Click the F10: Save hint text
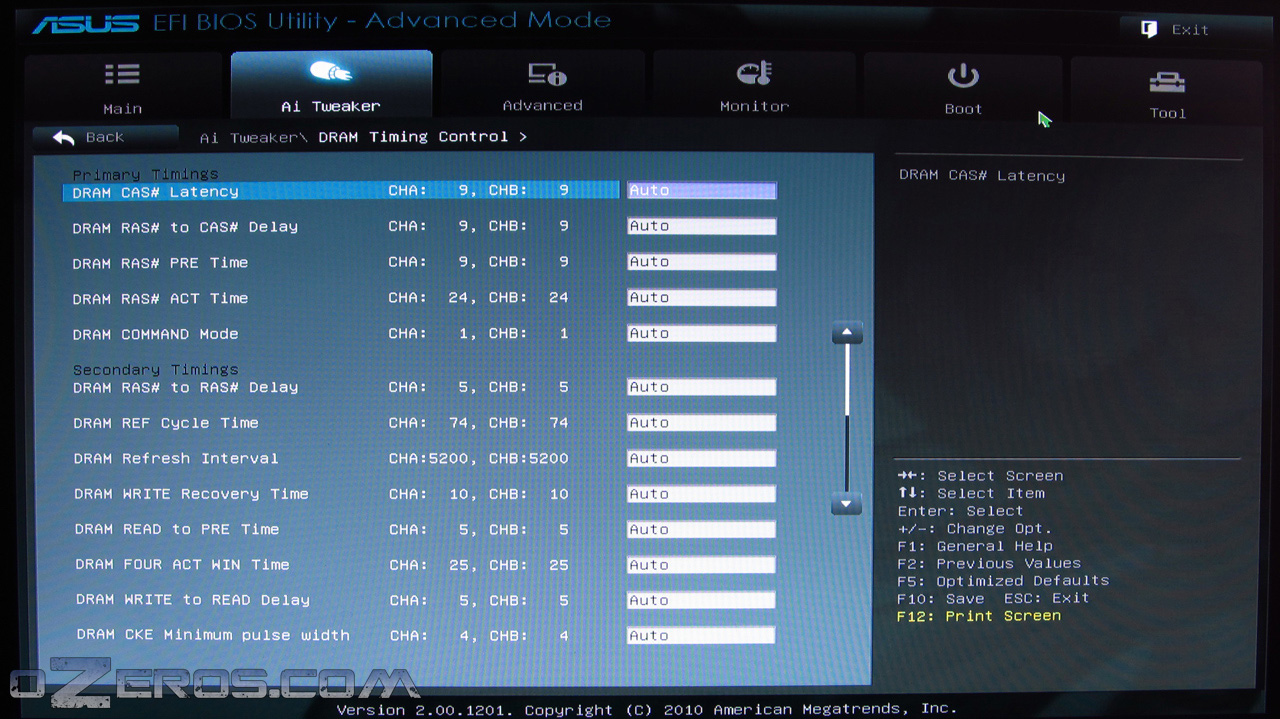Screen dimensions: 1280x719 pyautogui.click(x=941, y=598)
